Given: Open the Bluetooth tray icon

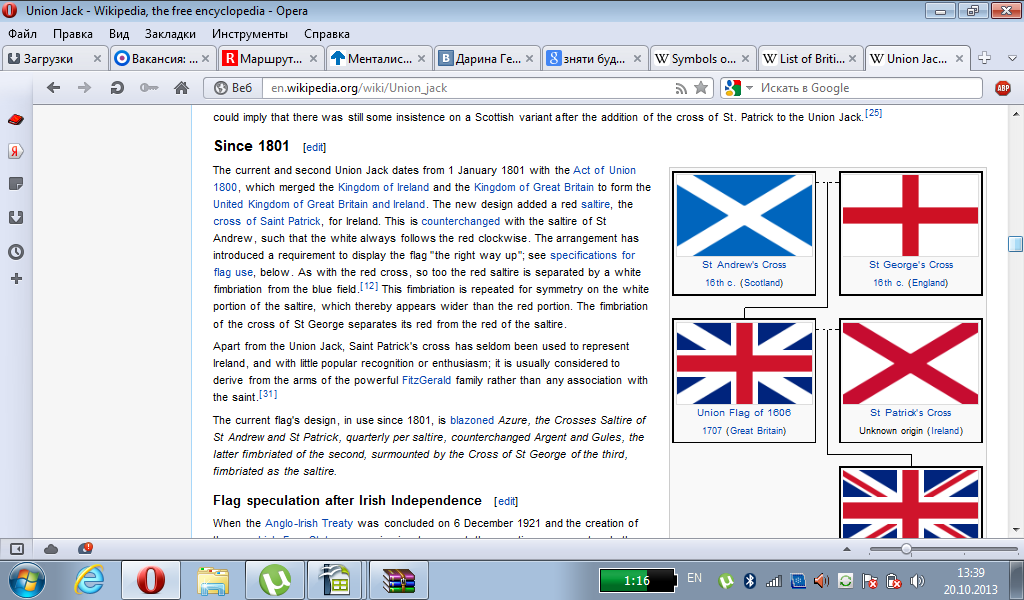Looking at the screenshot, I should 750,580.
